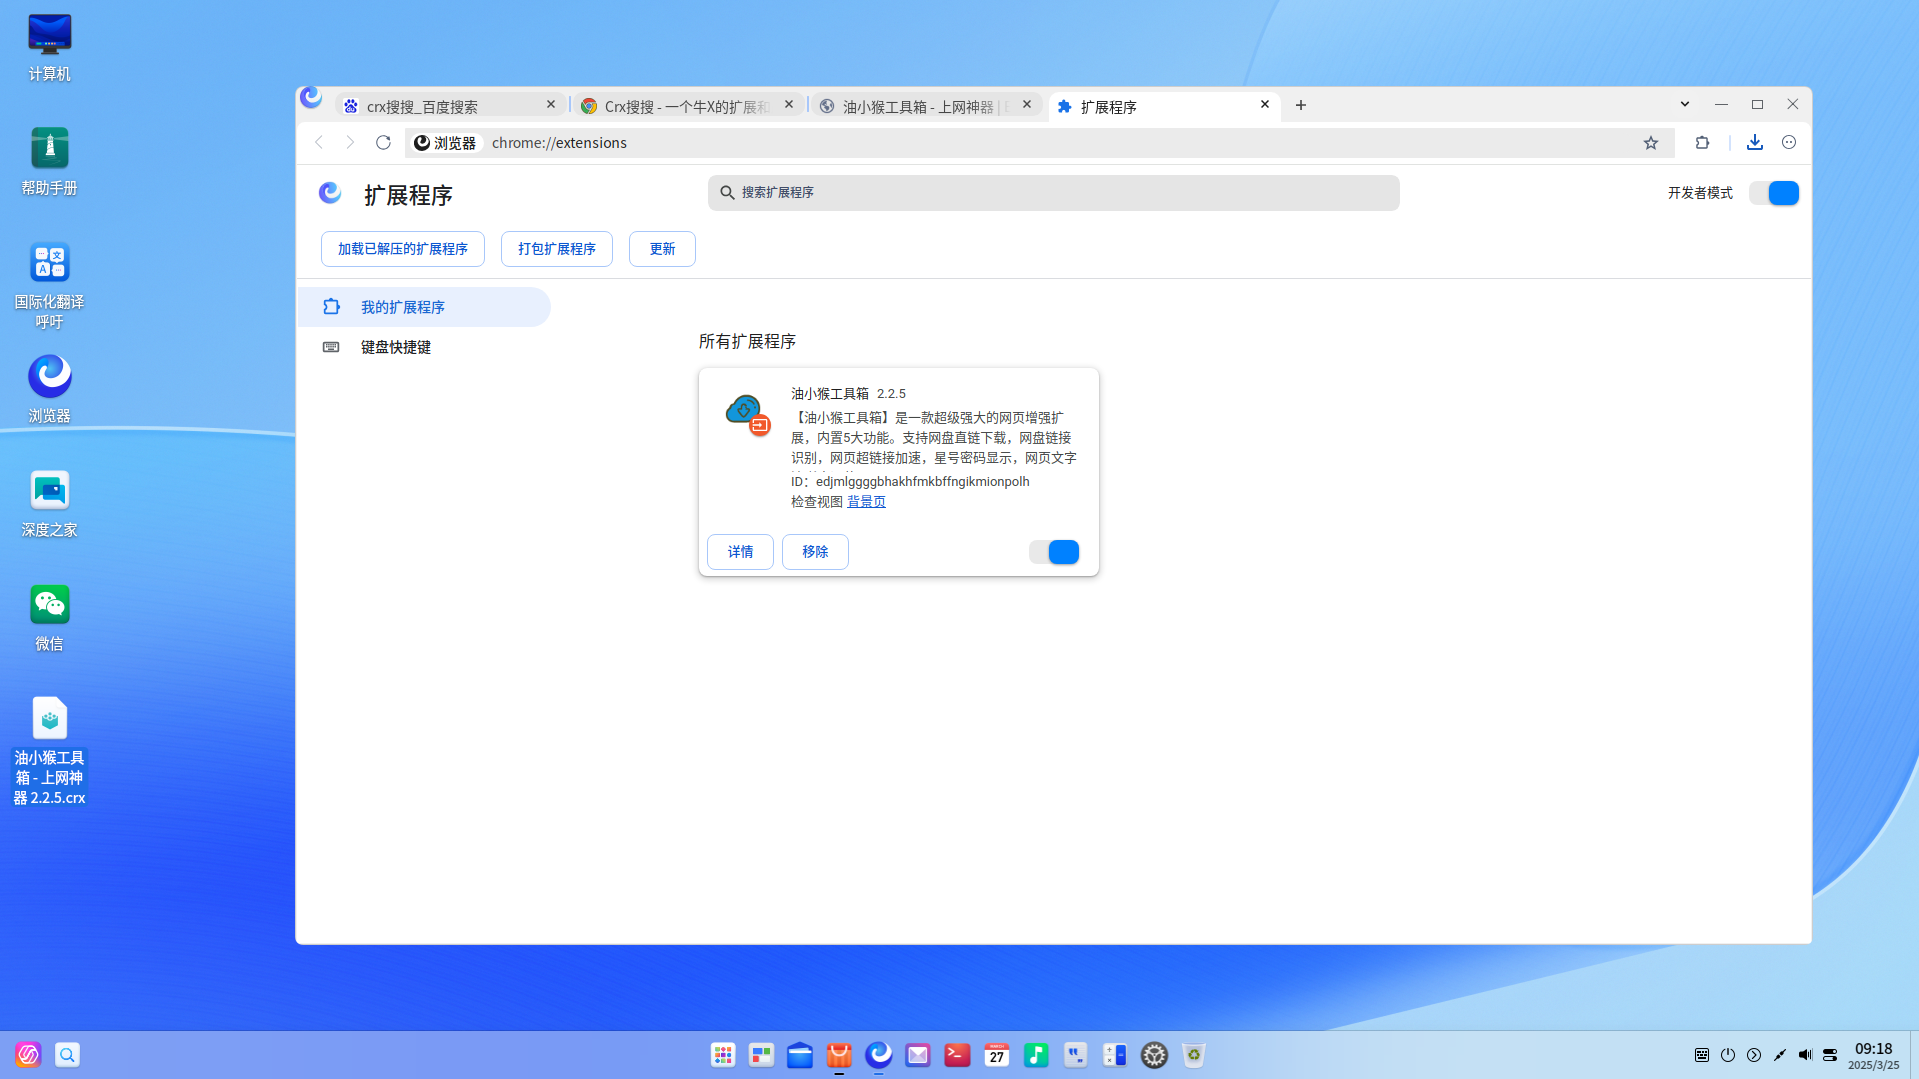Open 深度之家 desktop icon

click(x=49, y=504)
